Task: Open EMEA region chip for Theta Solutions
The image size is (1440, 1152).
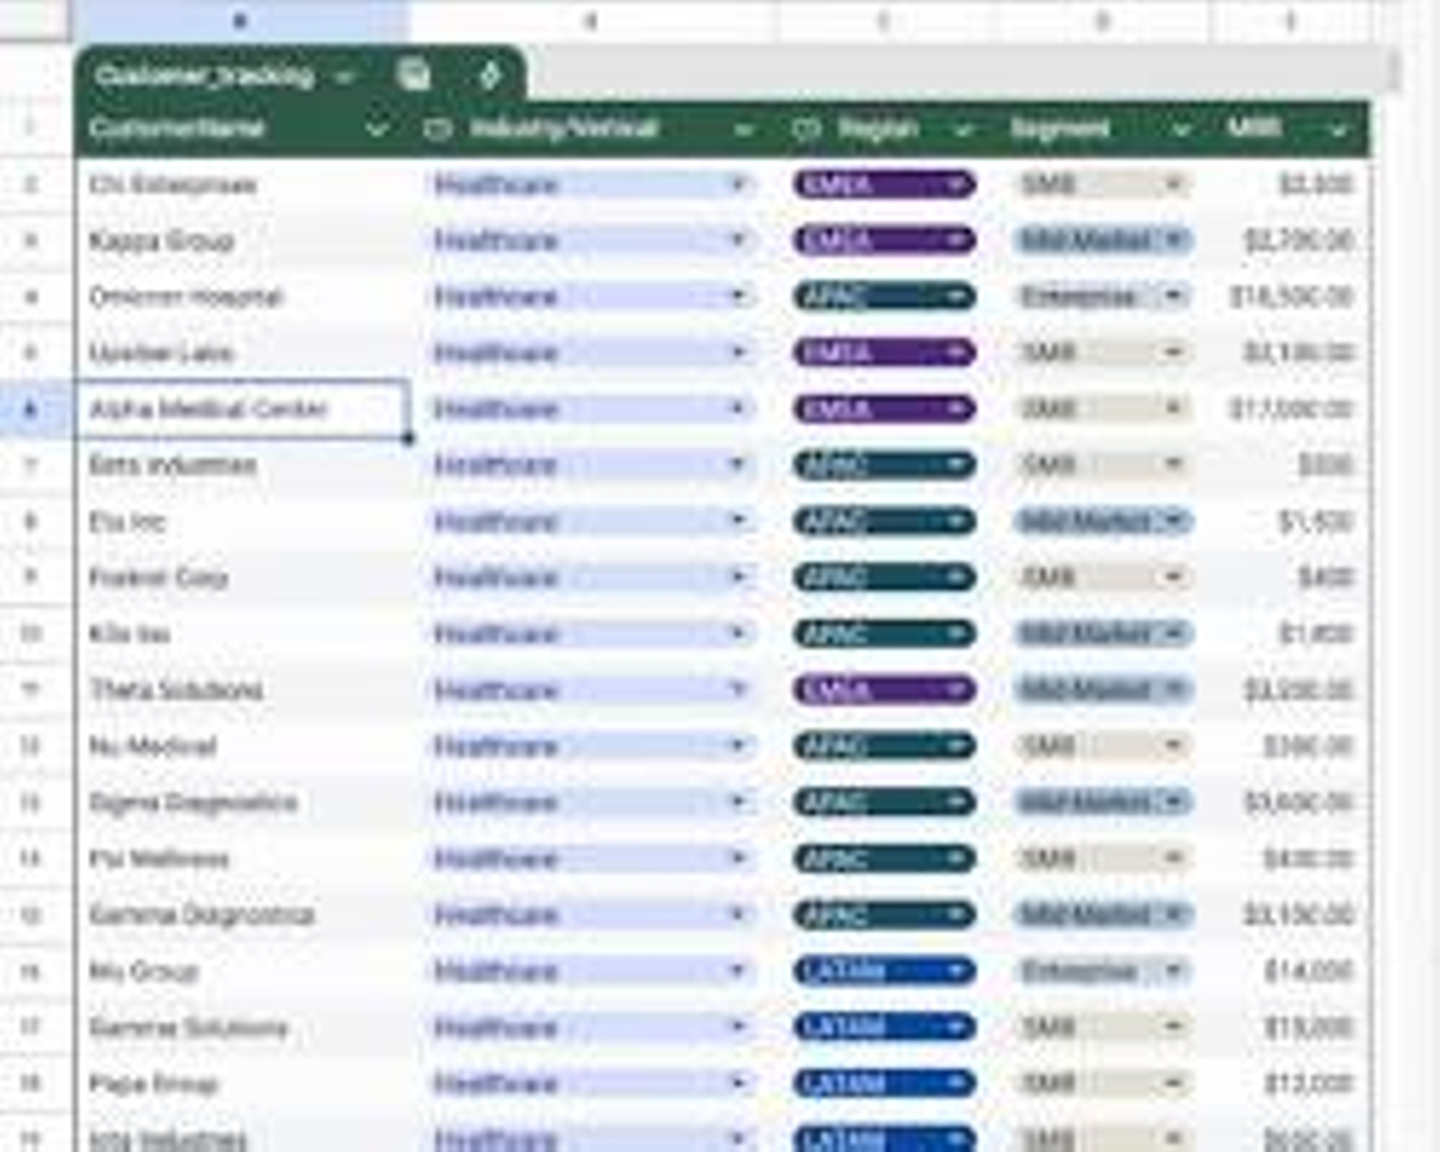Action: (884, 690)
